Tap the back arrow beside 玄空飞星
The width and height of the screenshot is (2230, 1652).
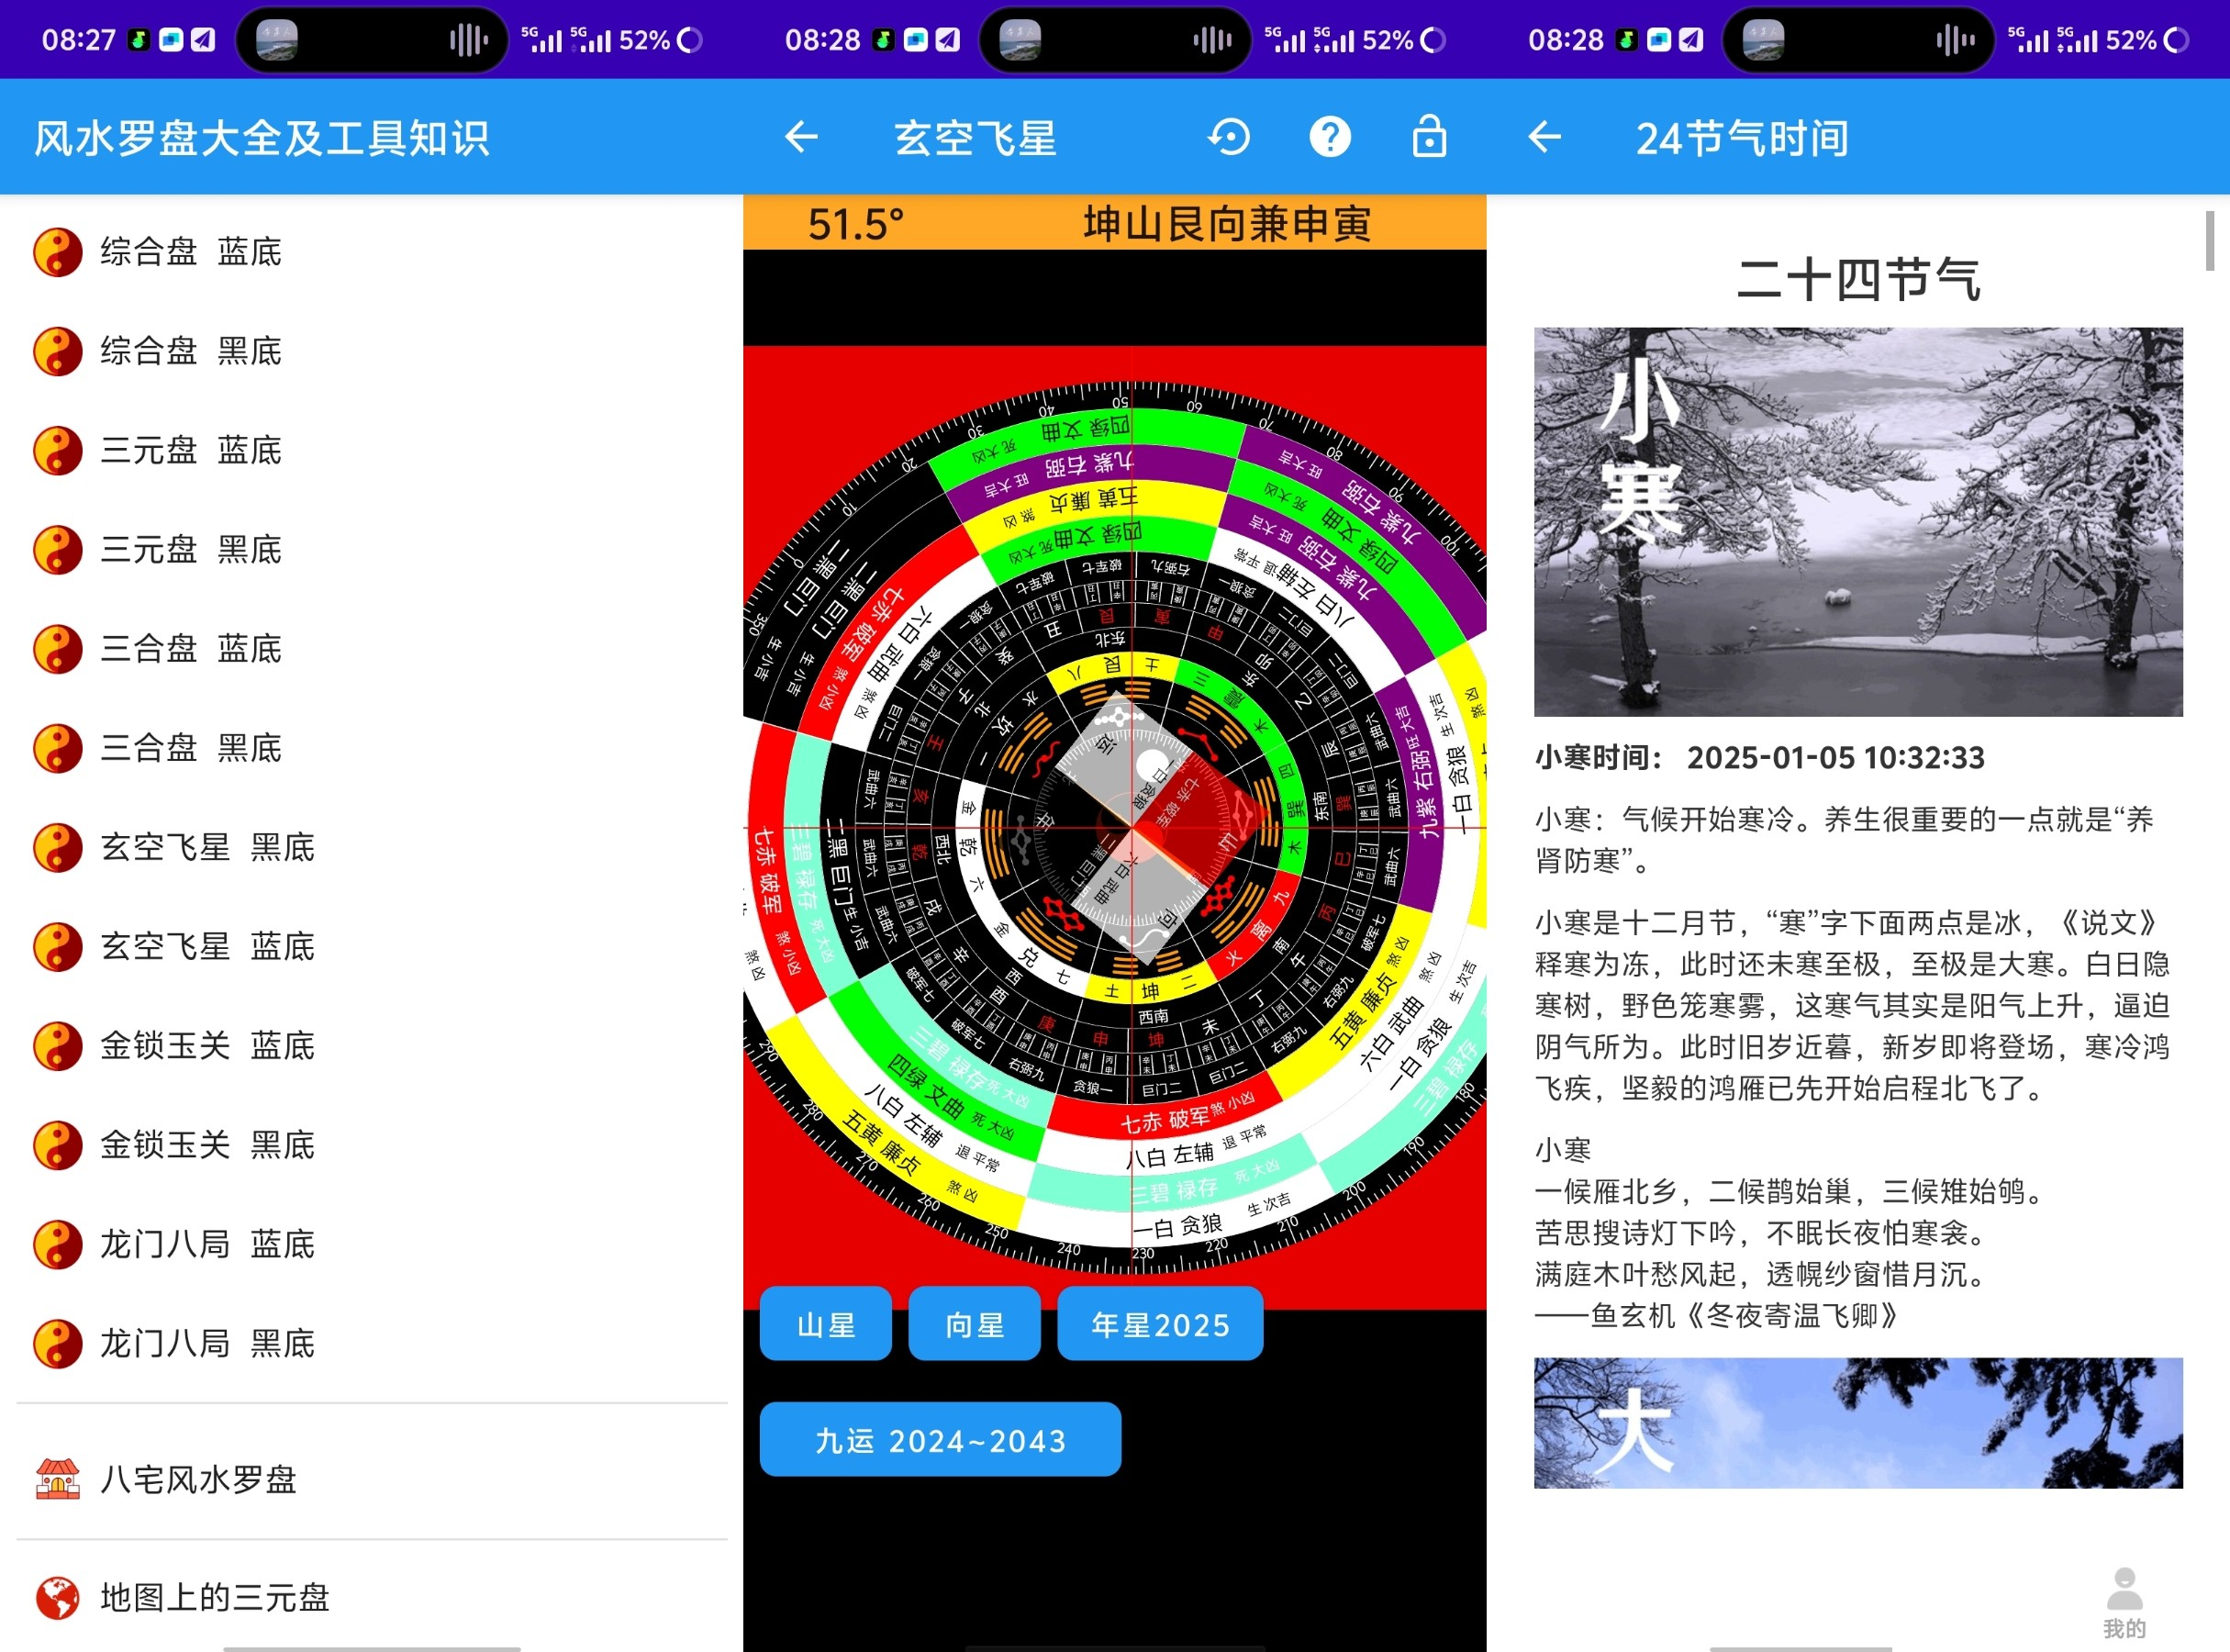tap(801, 137)
